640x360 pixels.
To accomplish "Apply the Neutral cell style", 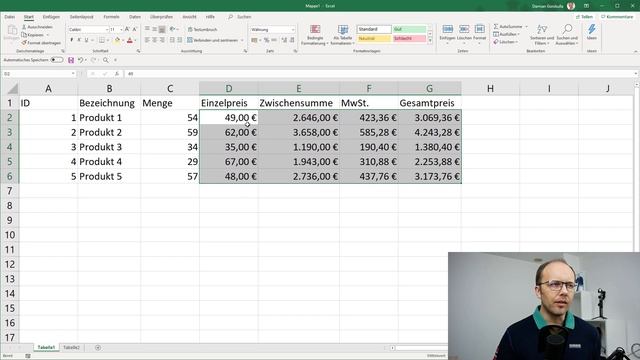I will coord(374,38).
